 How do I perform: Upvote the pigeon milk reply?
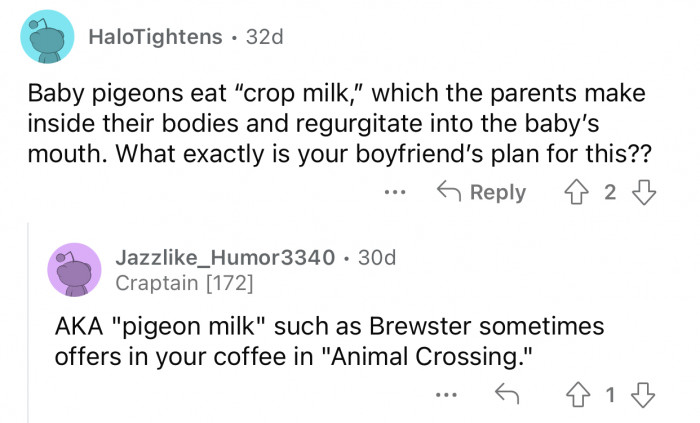[x=575, y=398]
